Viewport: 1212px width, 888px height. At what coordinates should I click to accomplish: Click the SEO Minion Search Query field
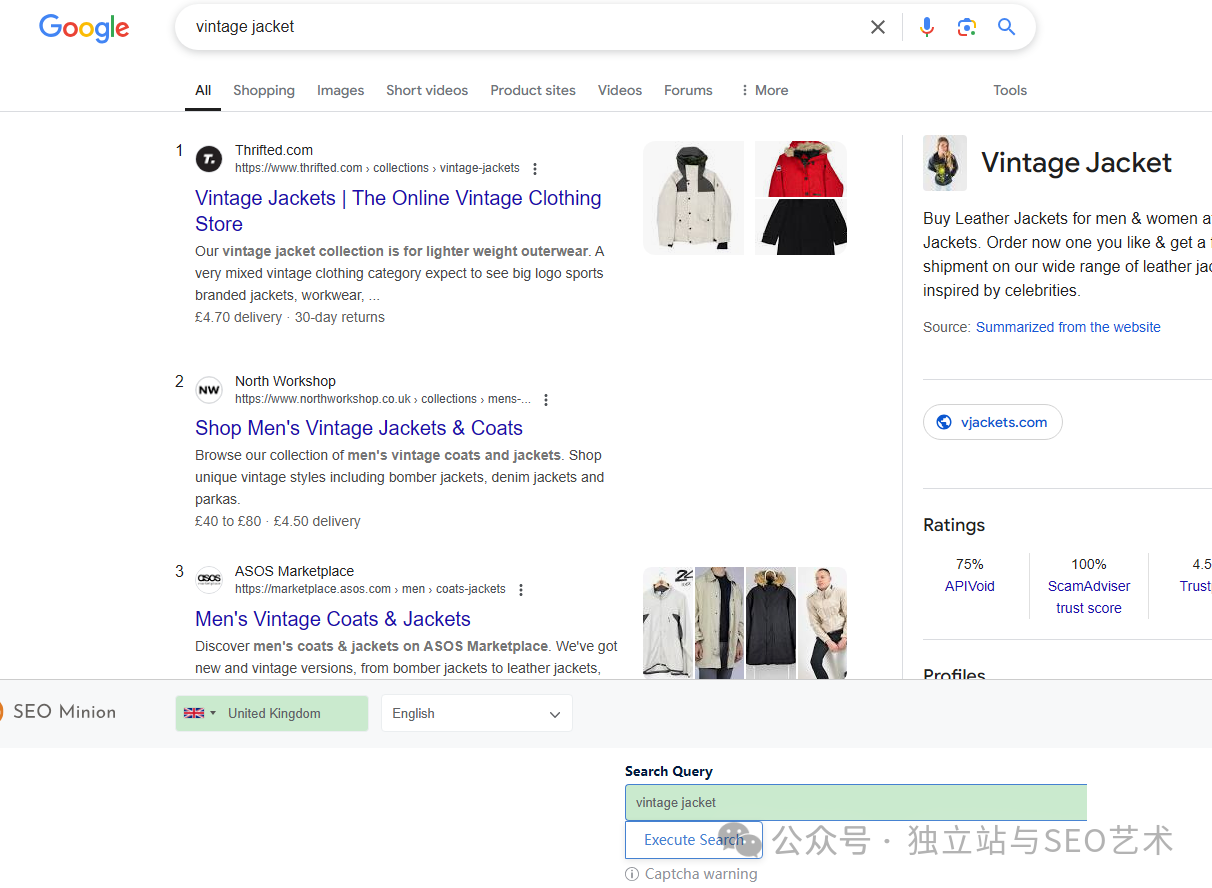[x=856, y=802]
